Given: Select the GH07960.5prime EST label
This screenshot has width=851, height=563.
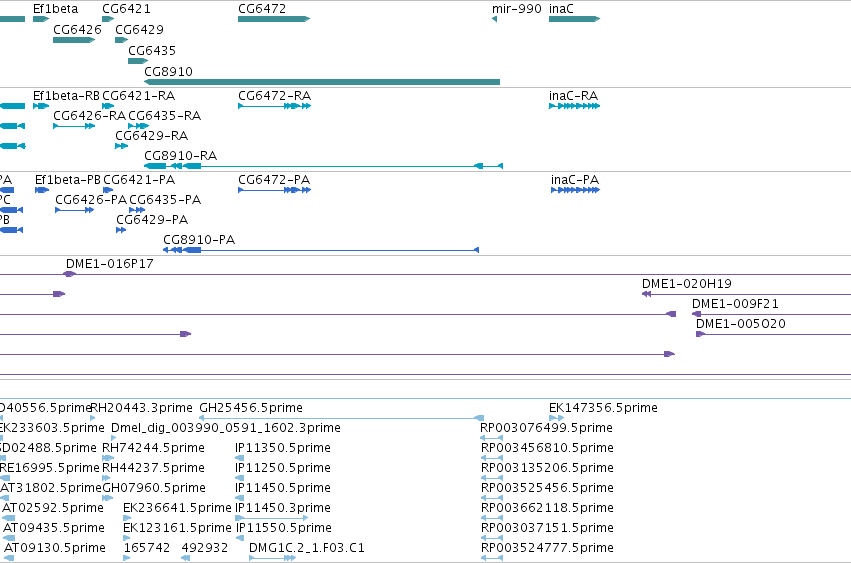Looking at the screenshot, I should click(x=154, y=488).
